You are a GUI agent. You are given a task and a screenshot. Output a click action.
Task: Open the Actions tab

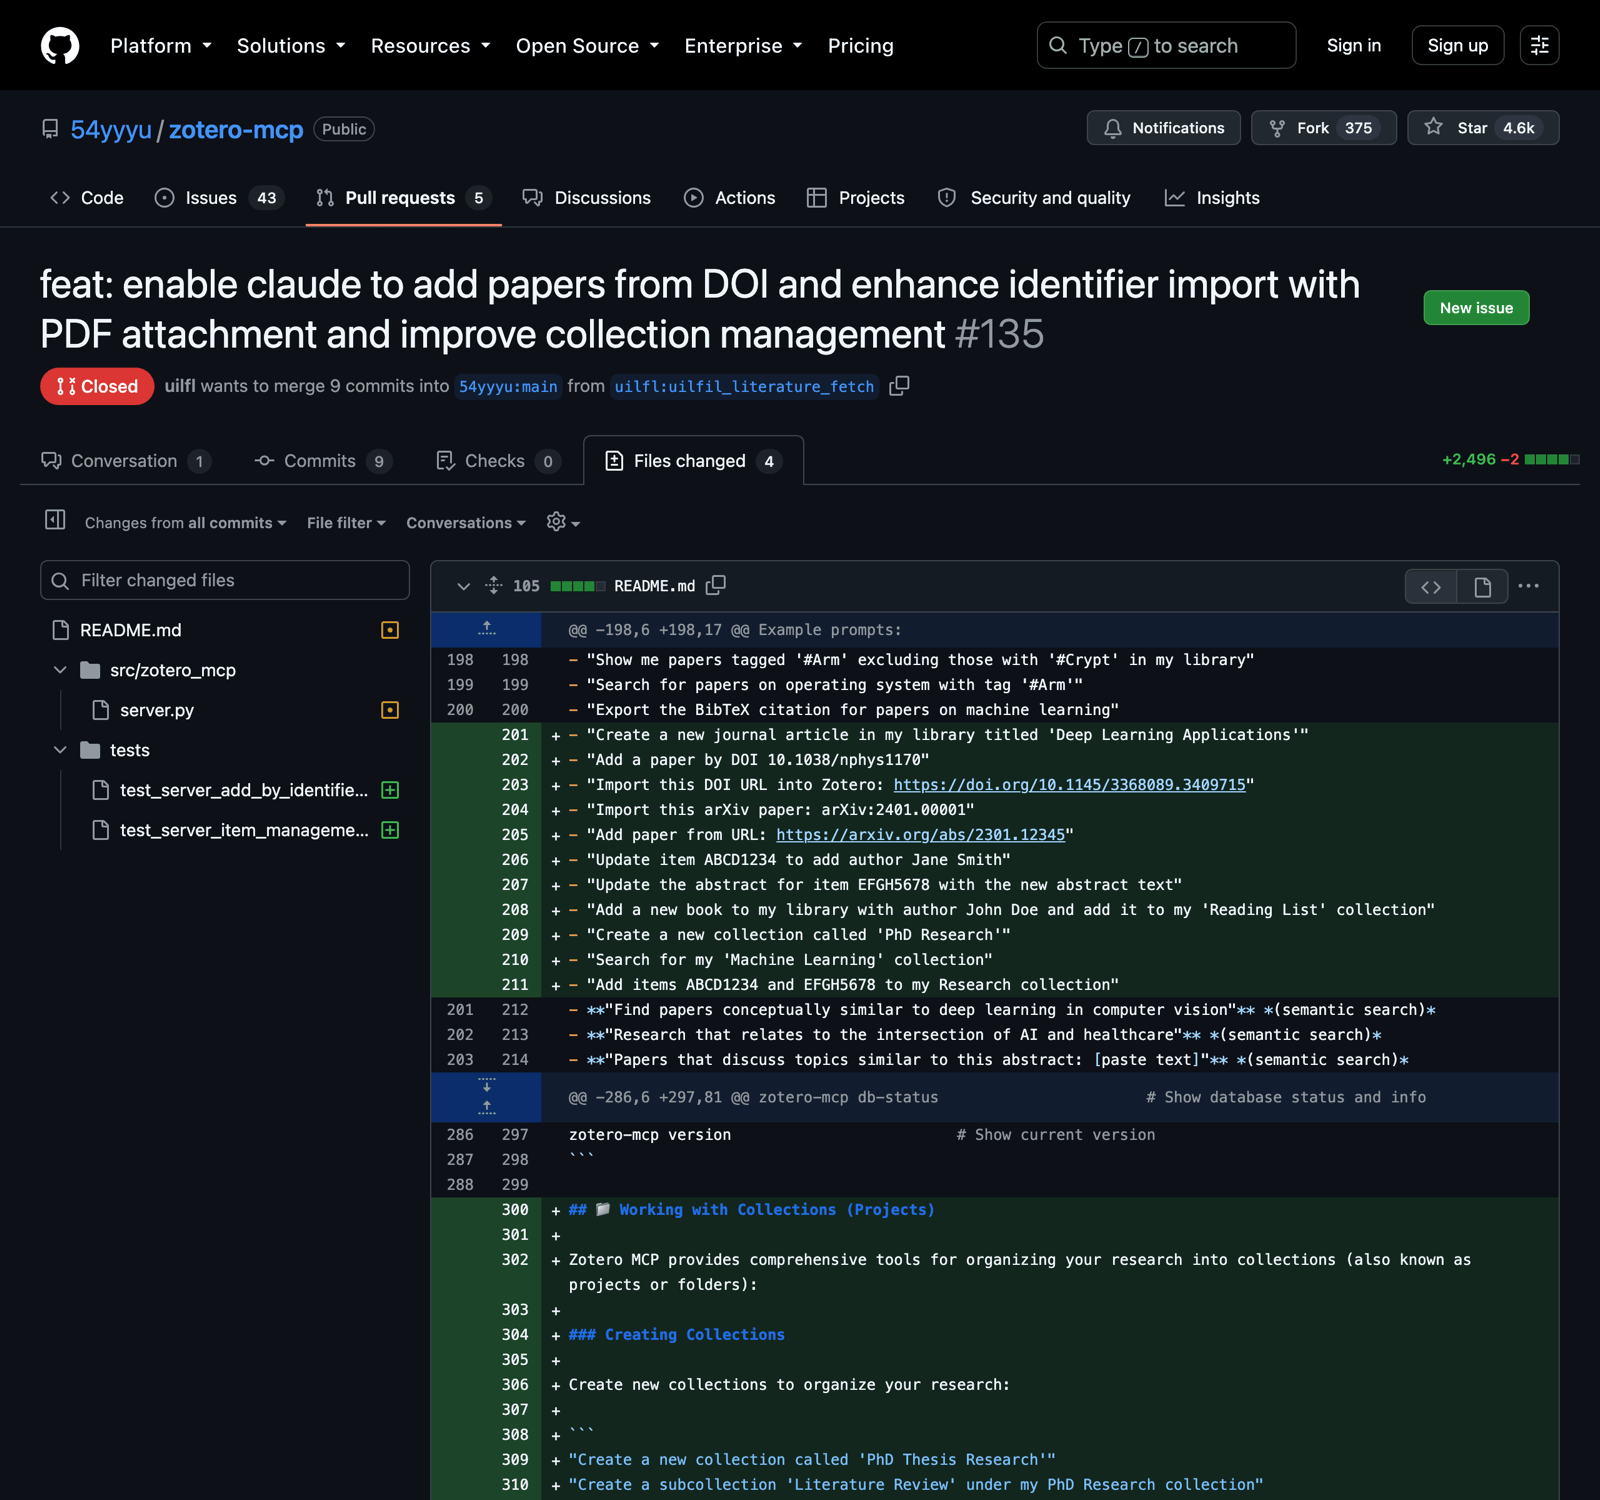(729, 198)
